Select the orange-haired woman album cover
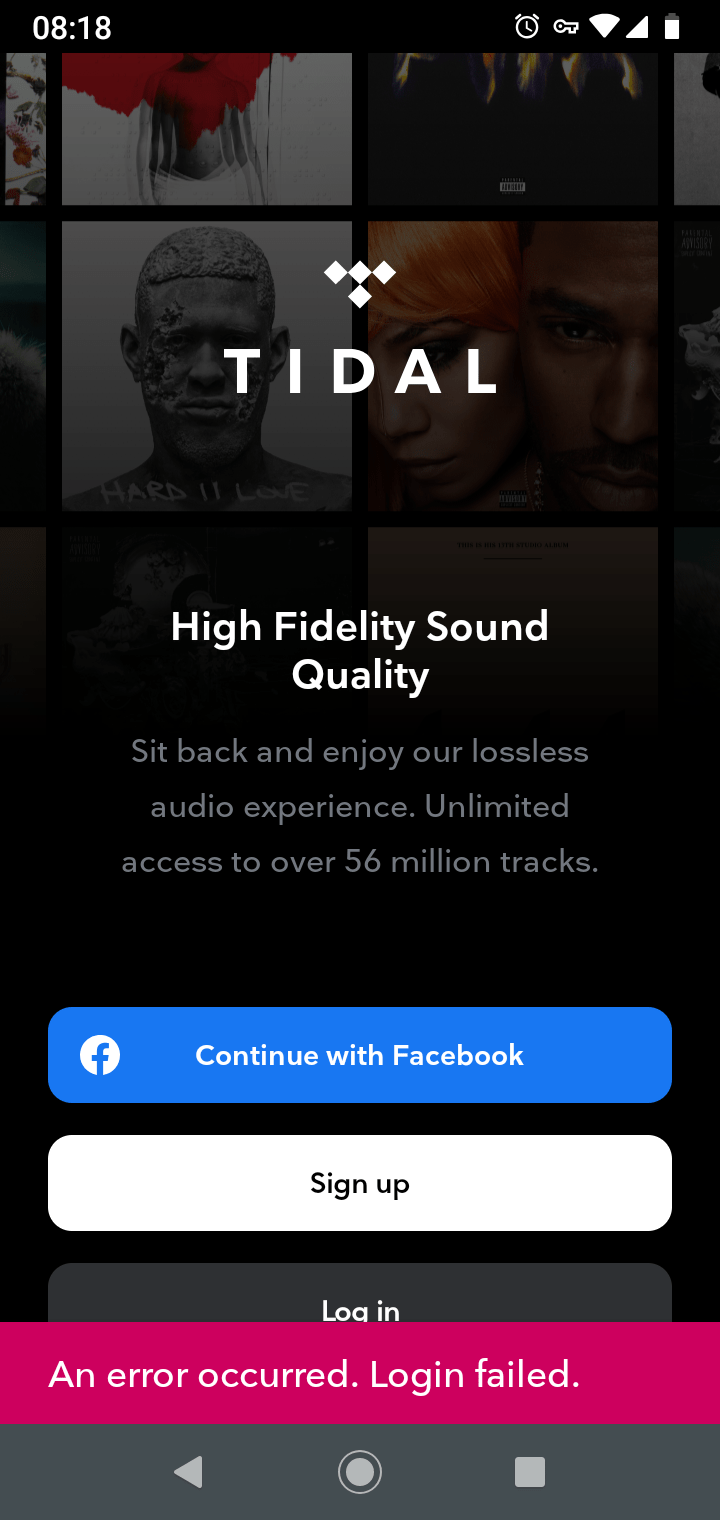 click(513, 366)
